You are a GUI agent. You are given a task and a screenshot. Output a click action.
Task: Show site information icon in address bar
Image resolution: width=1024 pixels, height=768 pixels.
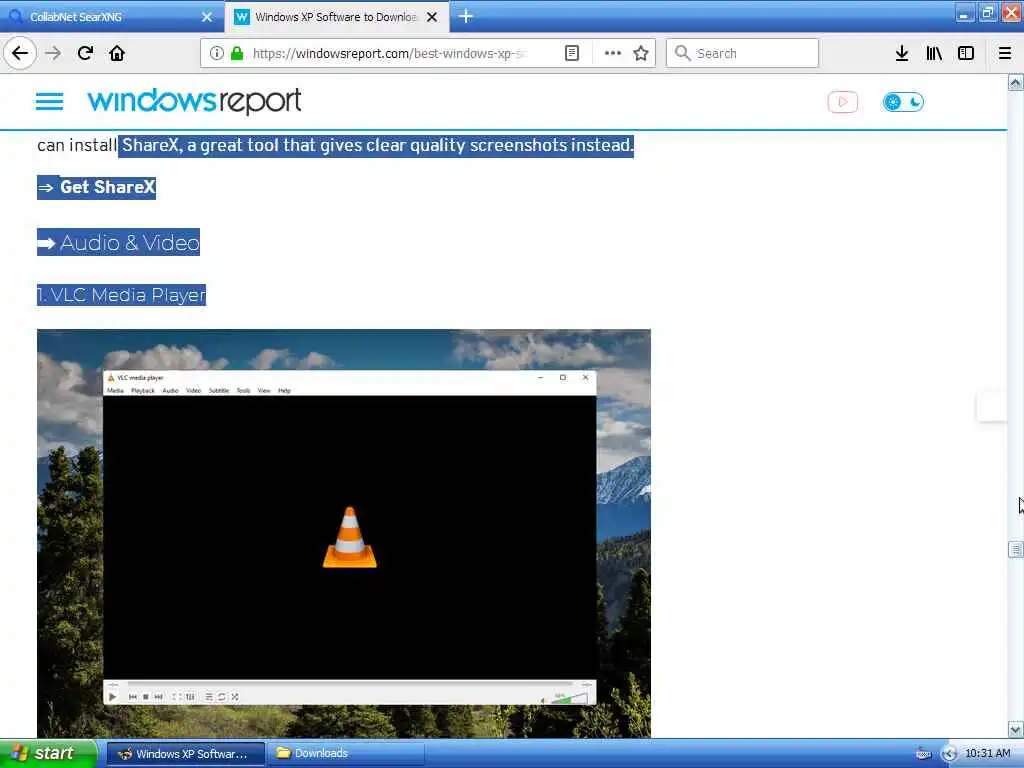(216, 53)
